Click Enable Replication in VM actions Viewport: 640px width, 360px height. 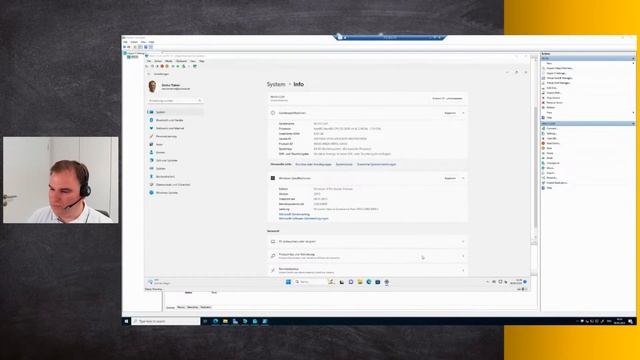(557, 183)
